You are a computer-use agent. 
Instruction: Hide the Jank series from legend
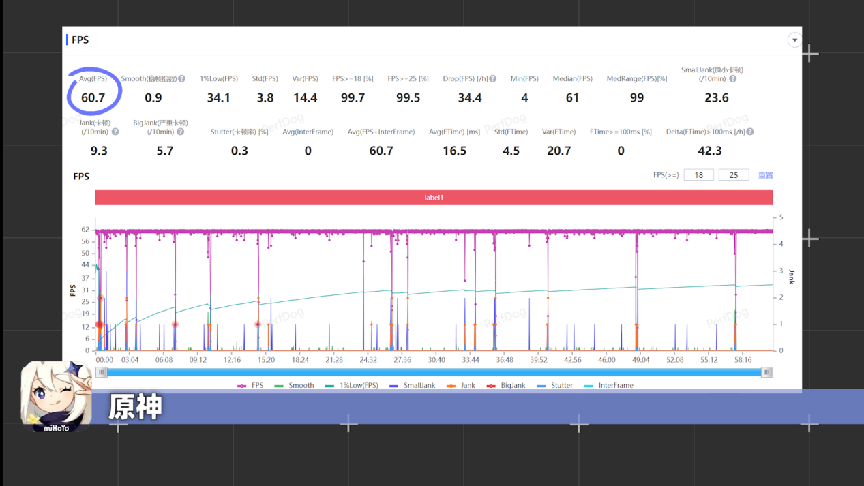point(467,385)
